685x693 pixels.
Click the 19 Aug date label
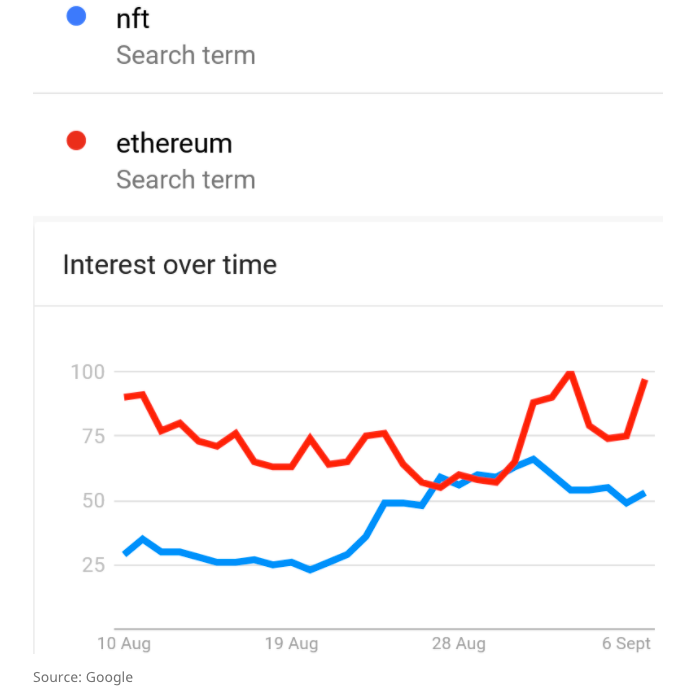(291, 643)
